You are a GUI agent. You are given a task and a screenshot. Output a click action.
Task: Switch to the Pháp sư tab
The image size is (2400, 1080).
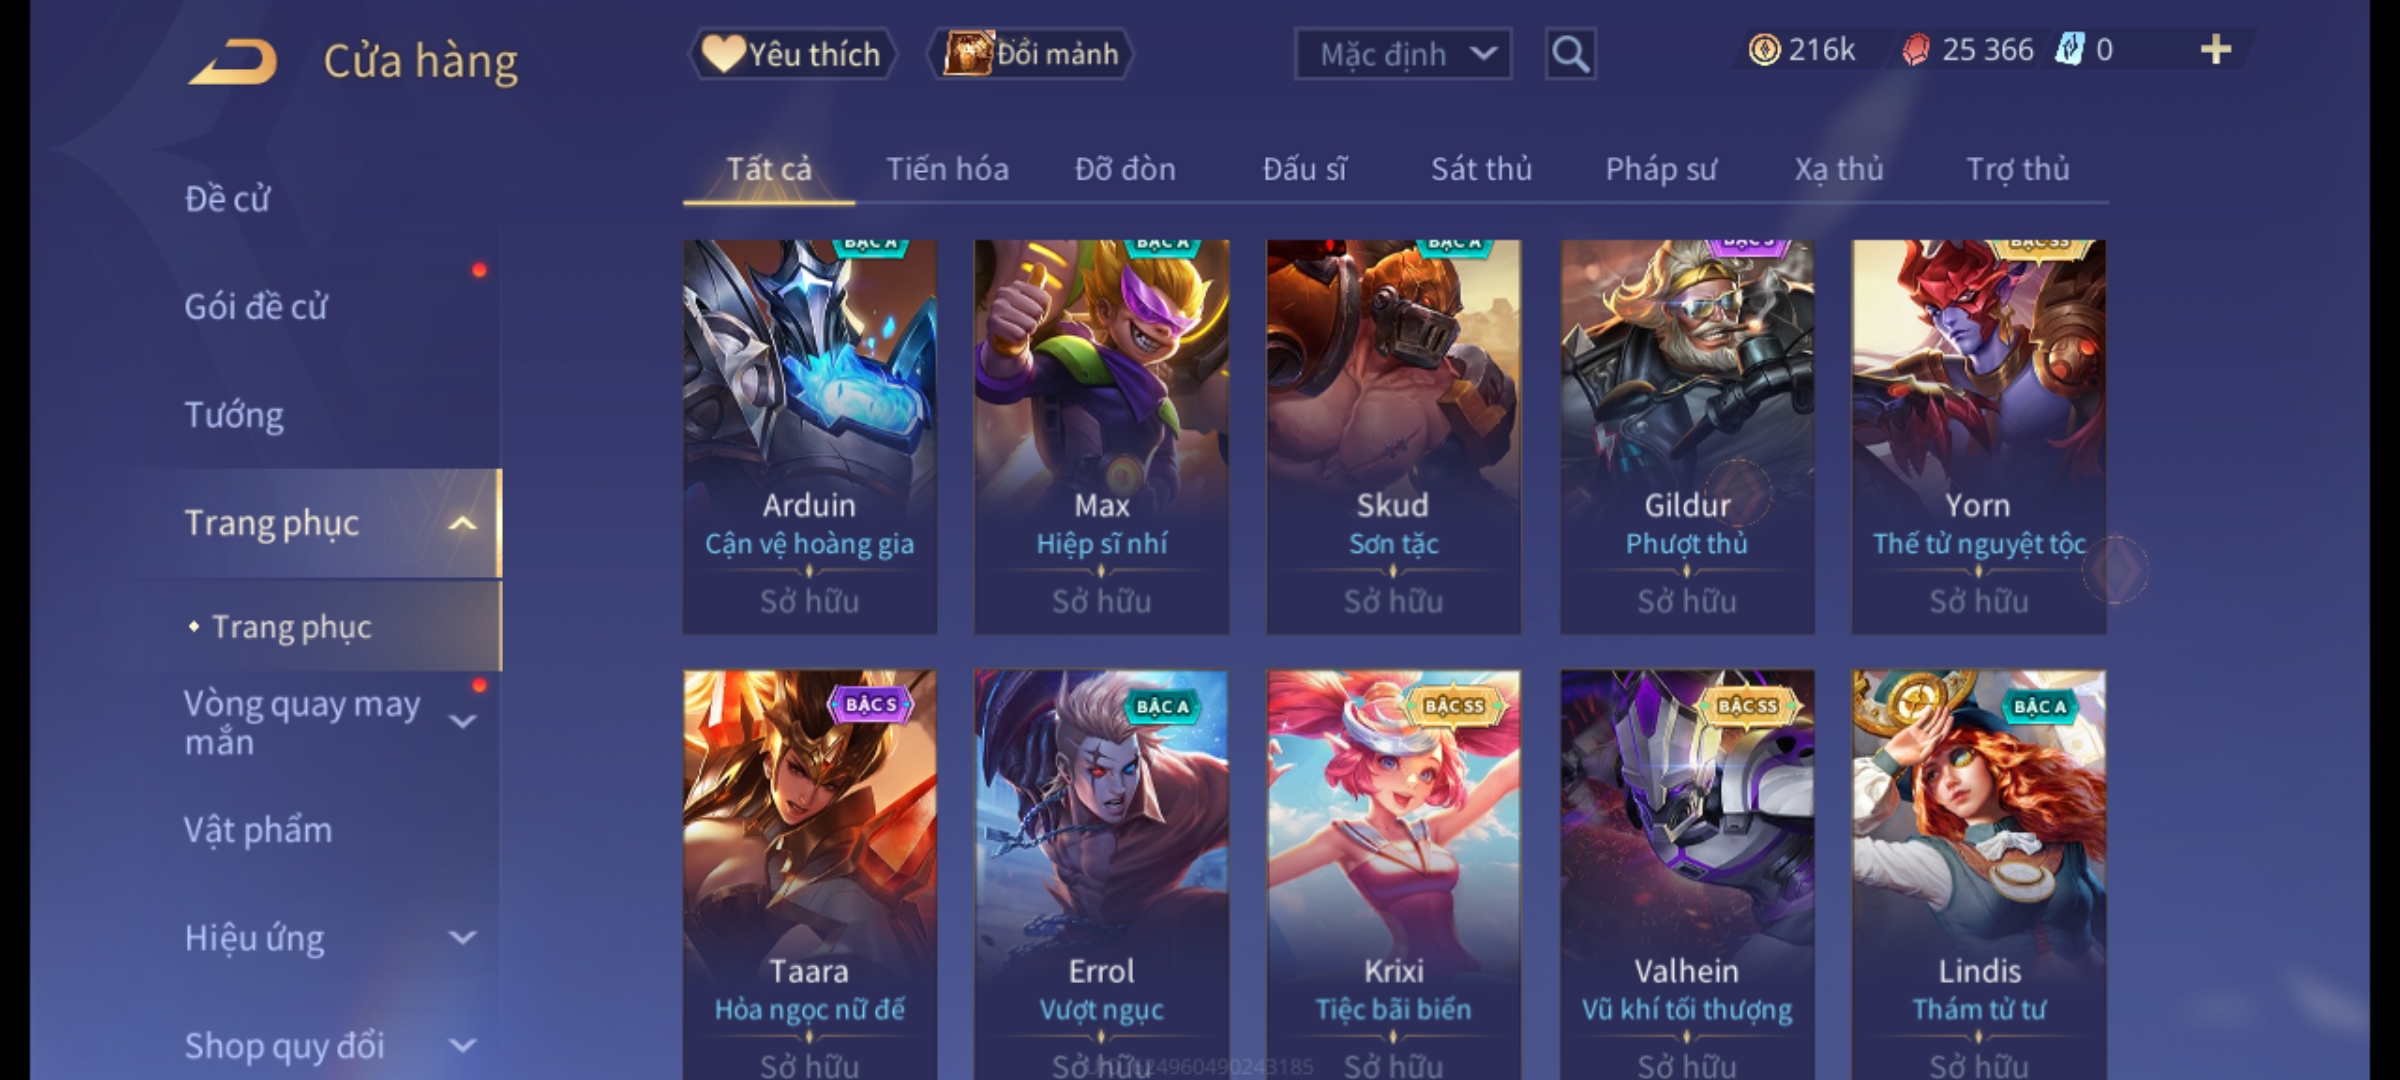coord(1660,169)
